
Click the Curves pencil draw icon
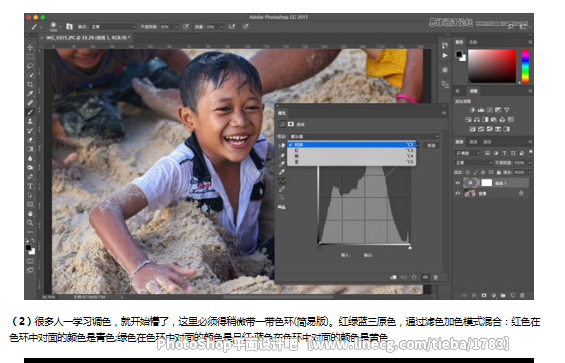pos(282,189)
